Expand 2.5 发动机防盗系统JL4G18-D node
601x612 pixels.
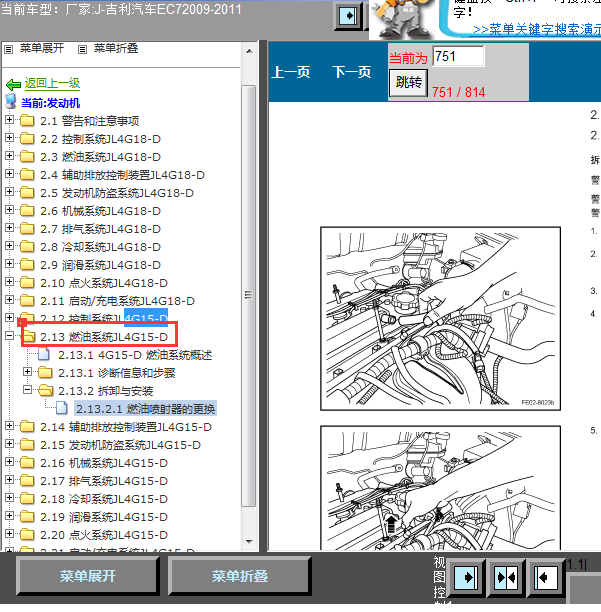9,192
